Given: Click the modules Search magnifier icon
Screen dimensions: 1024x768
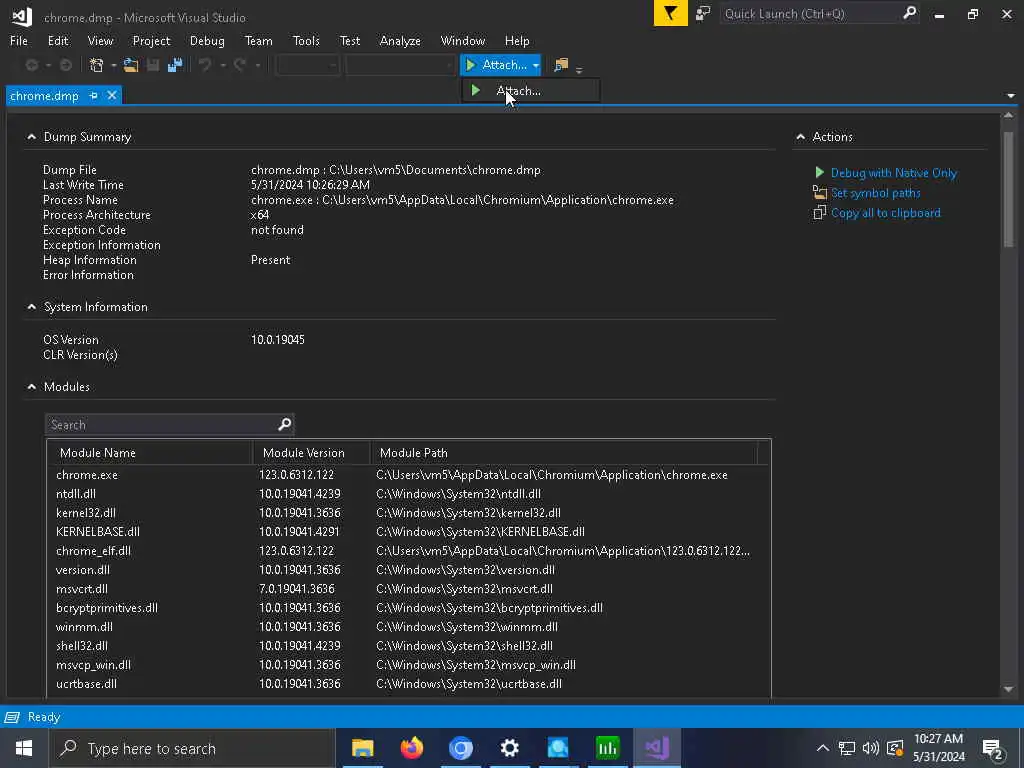Looking at the screenshot, I should pos(285,424).
